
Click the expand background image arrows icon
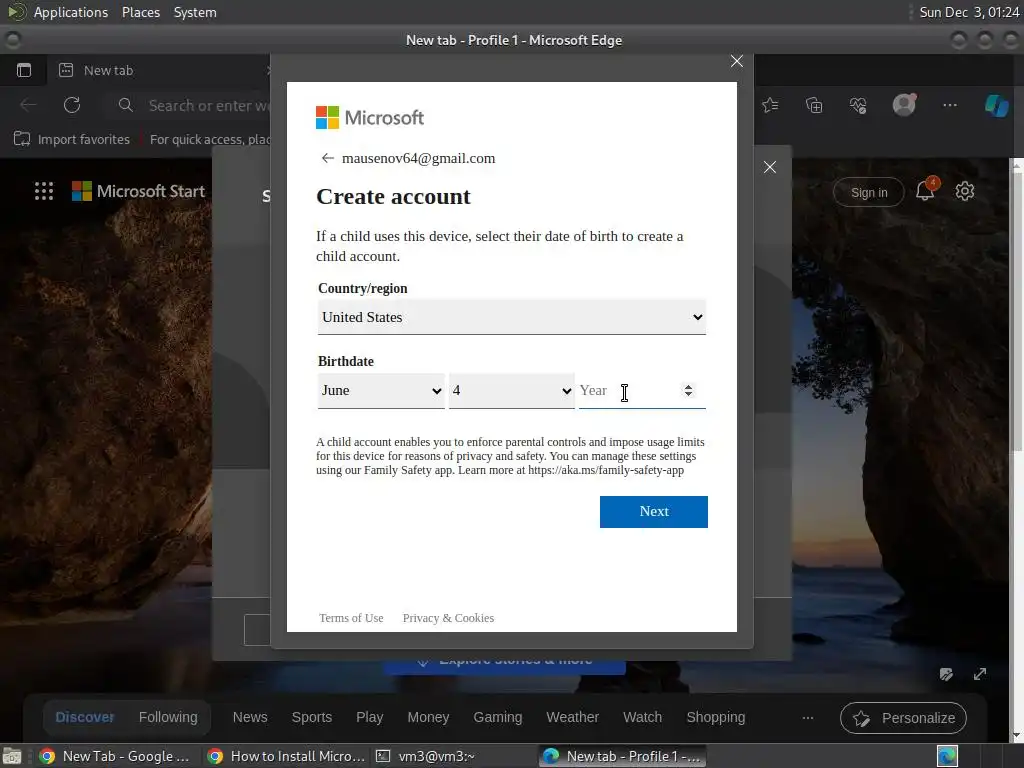tap(980, 674)
